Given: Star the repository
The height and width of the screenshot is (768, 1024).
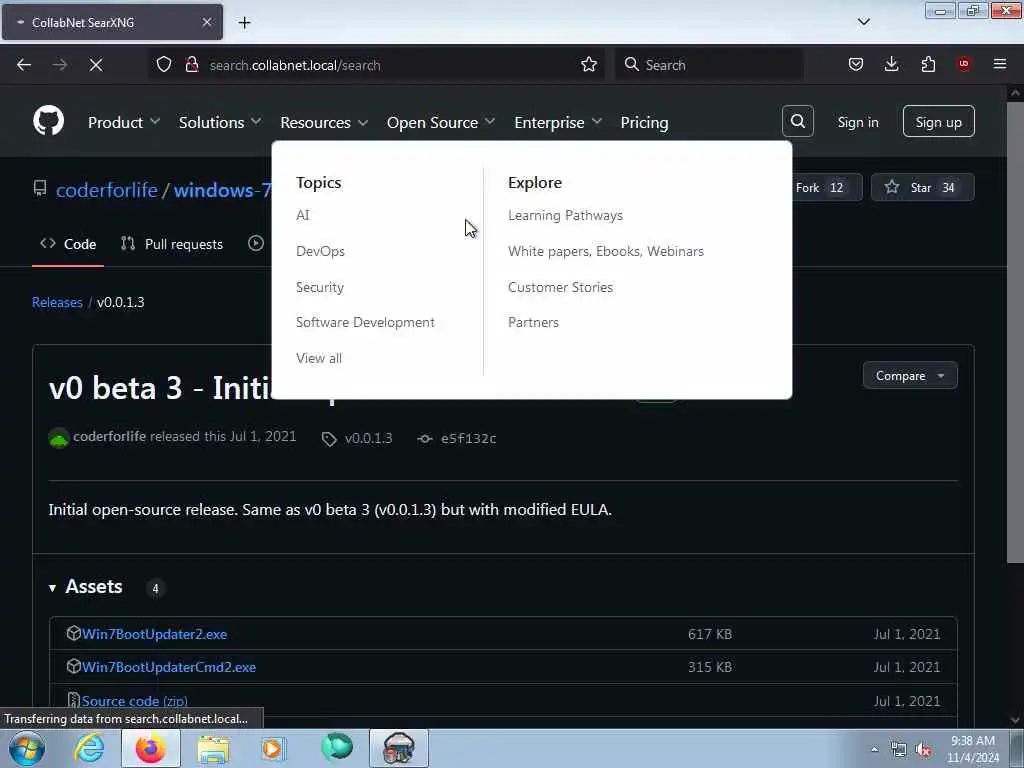Looking at the screenshot, I should [922, 187].
